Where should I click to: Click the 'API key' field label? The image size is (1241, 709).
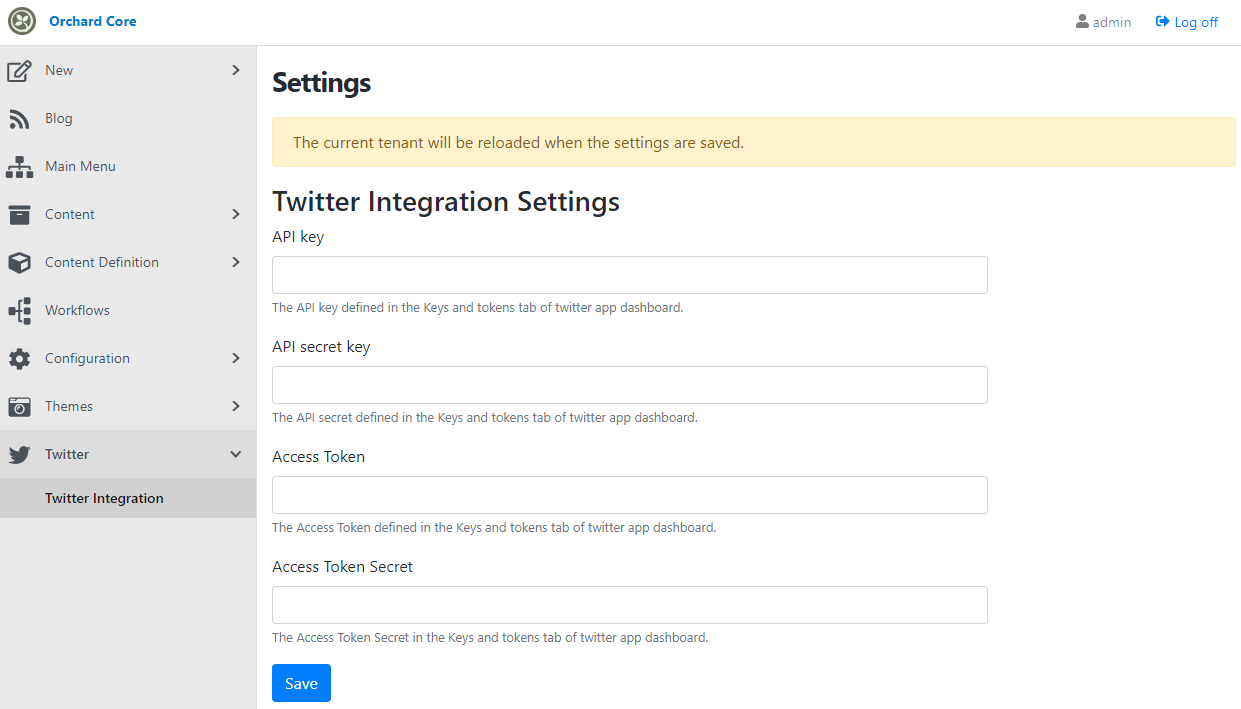point(298,237)
